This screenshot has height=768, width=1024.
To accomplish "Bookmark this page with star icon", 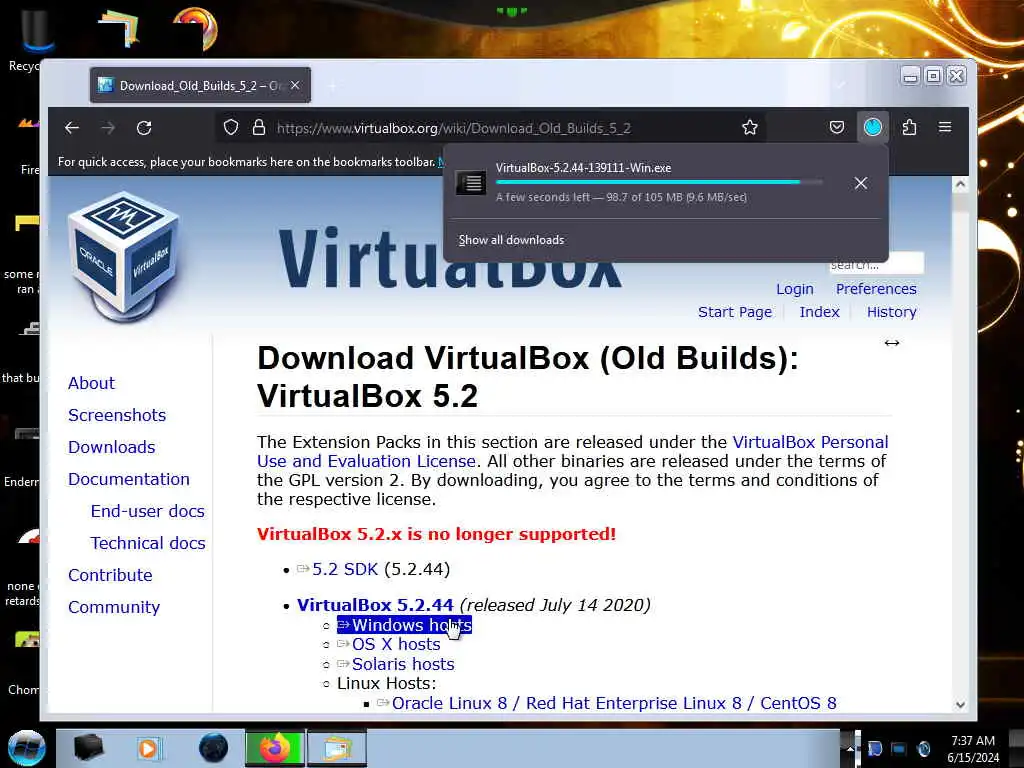I will pyautogui.click(x=750, y=127).
